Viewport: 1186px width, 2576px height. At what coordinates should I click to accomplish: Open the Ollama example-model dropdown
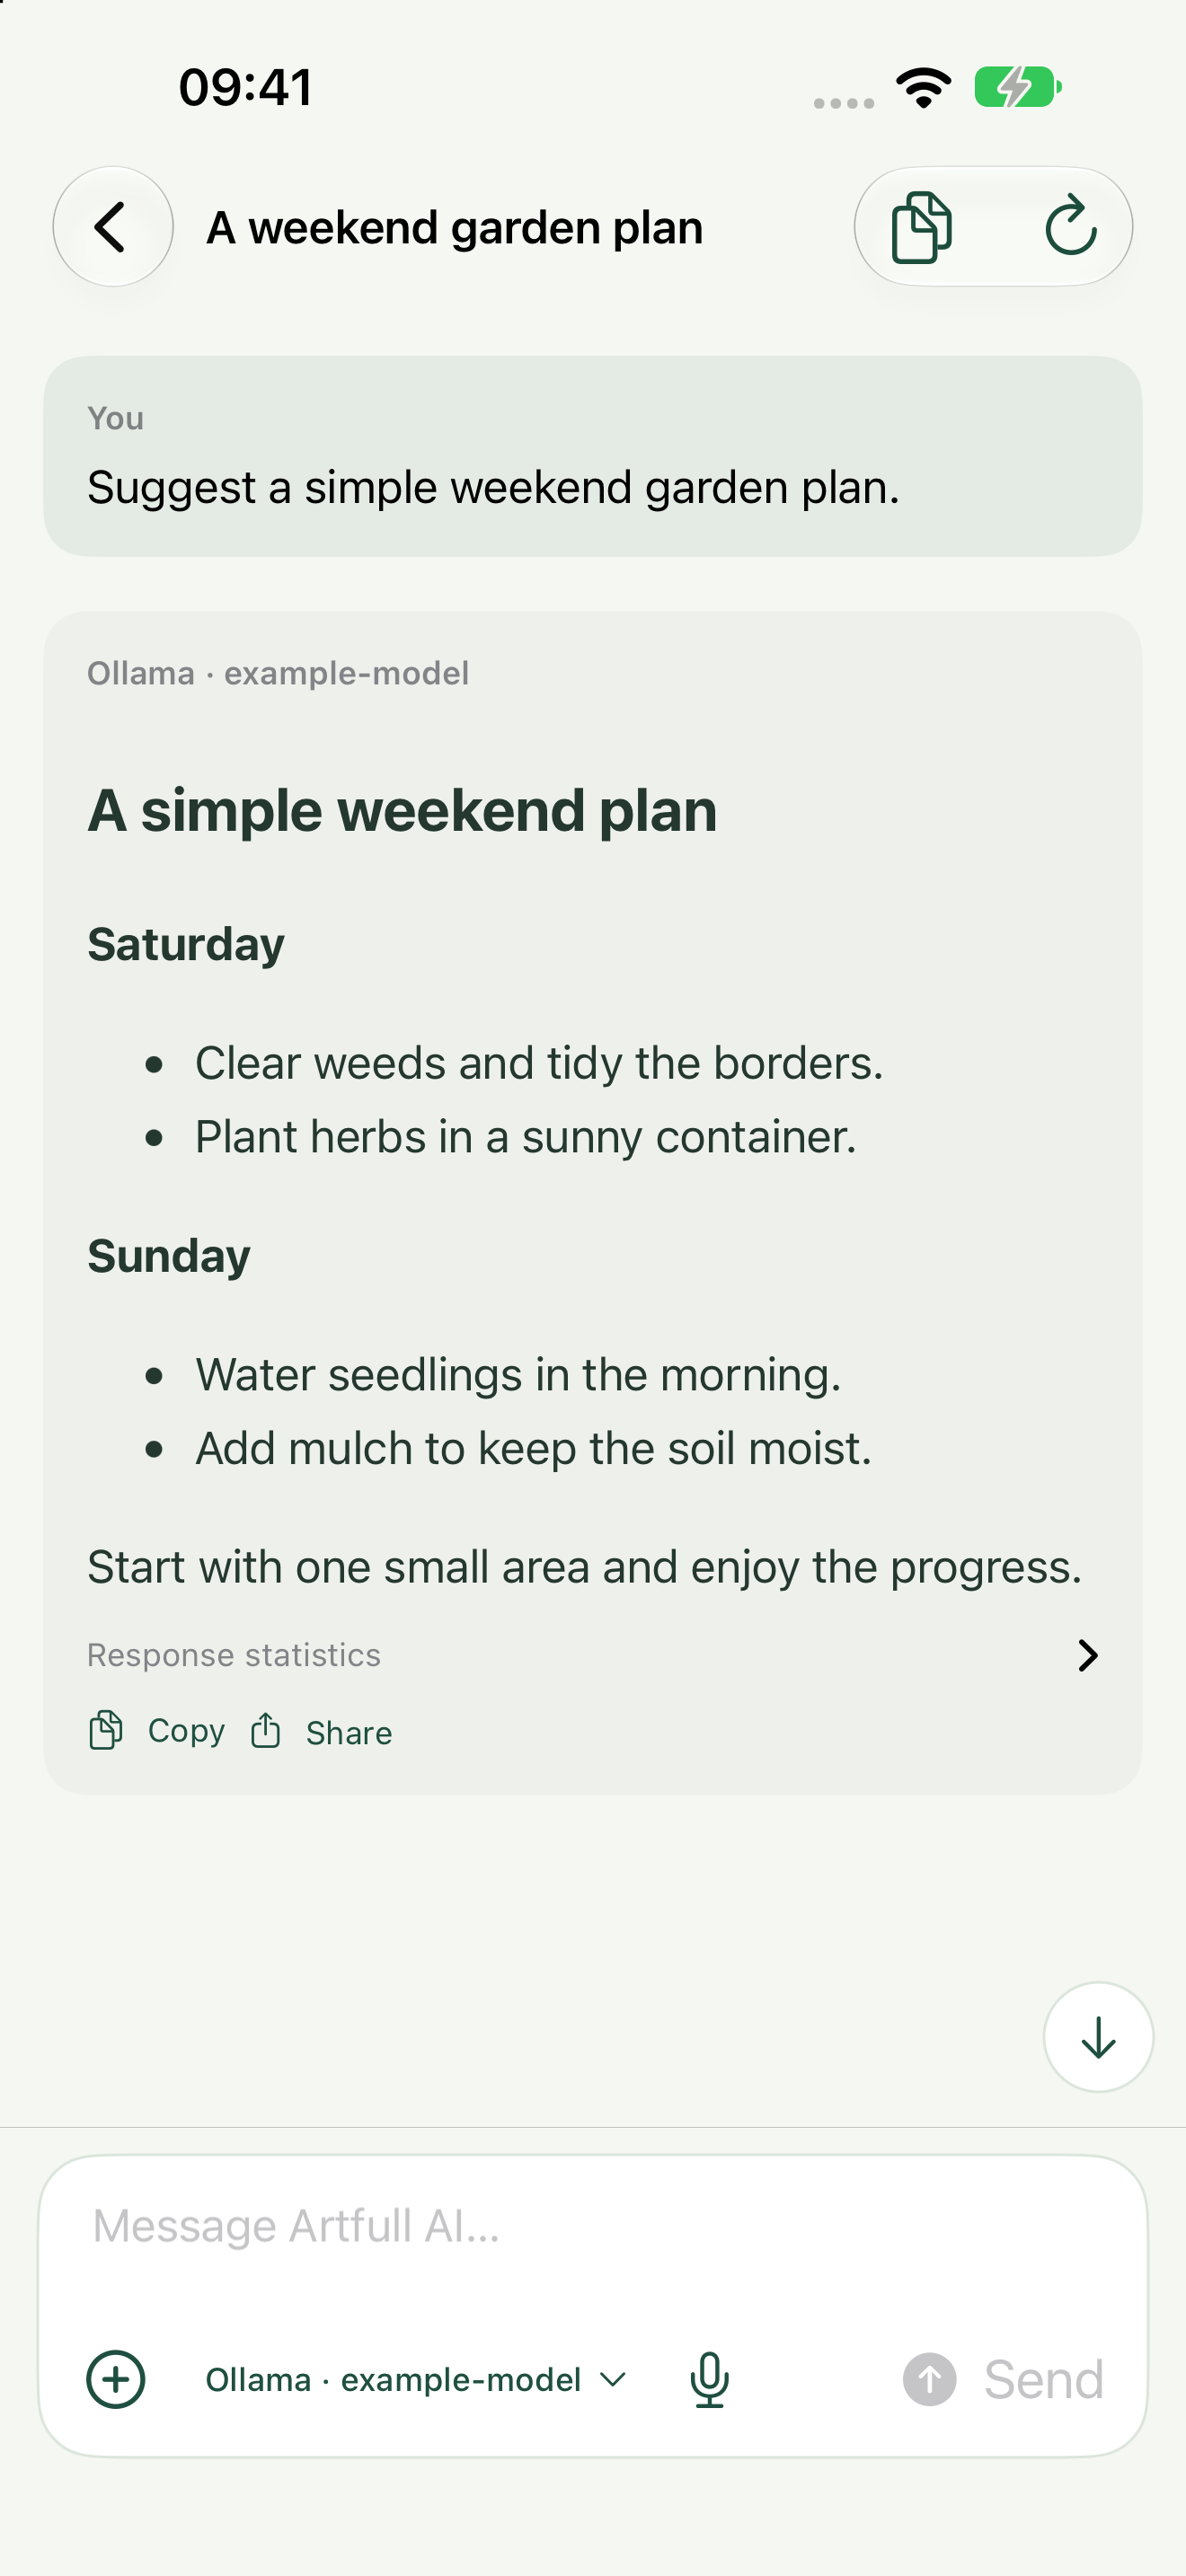416,2379
